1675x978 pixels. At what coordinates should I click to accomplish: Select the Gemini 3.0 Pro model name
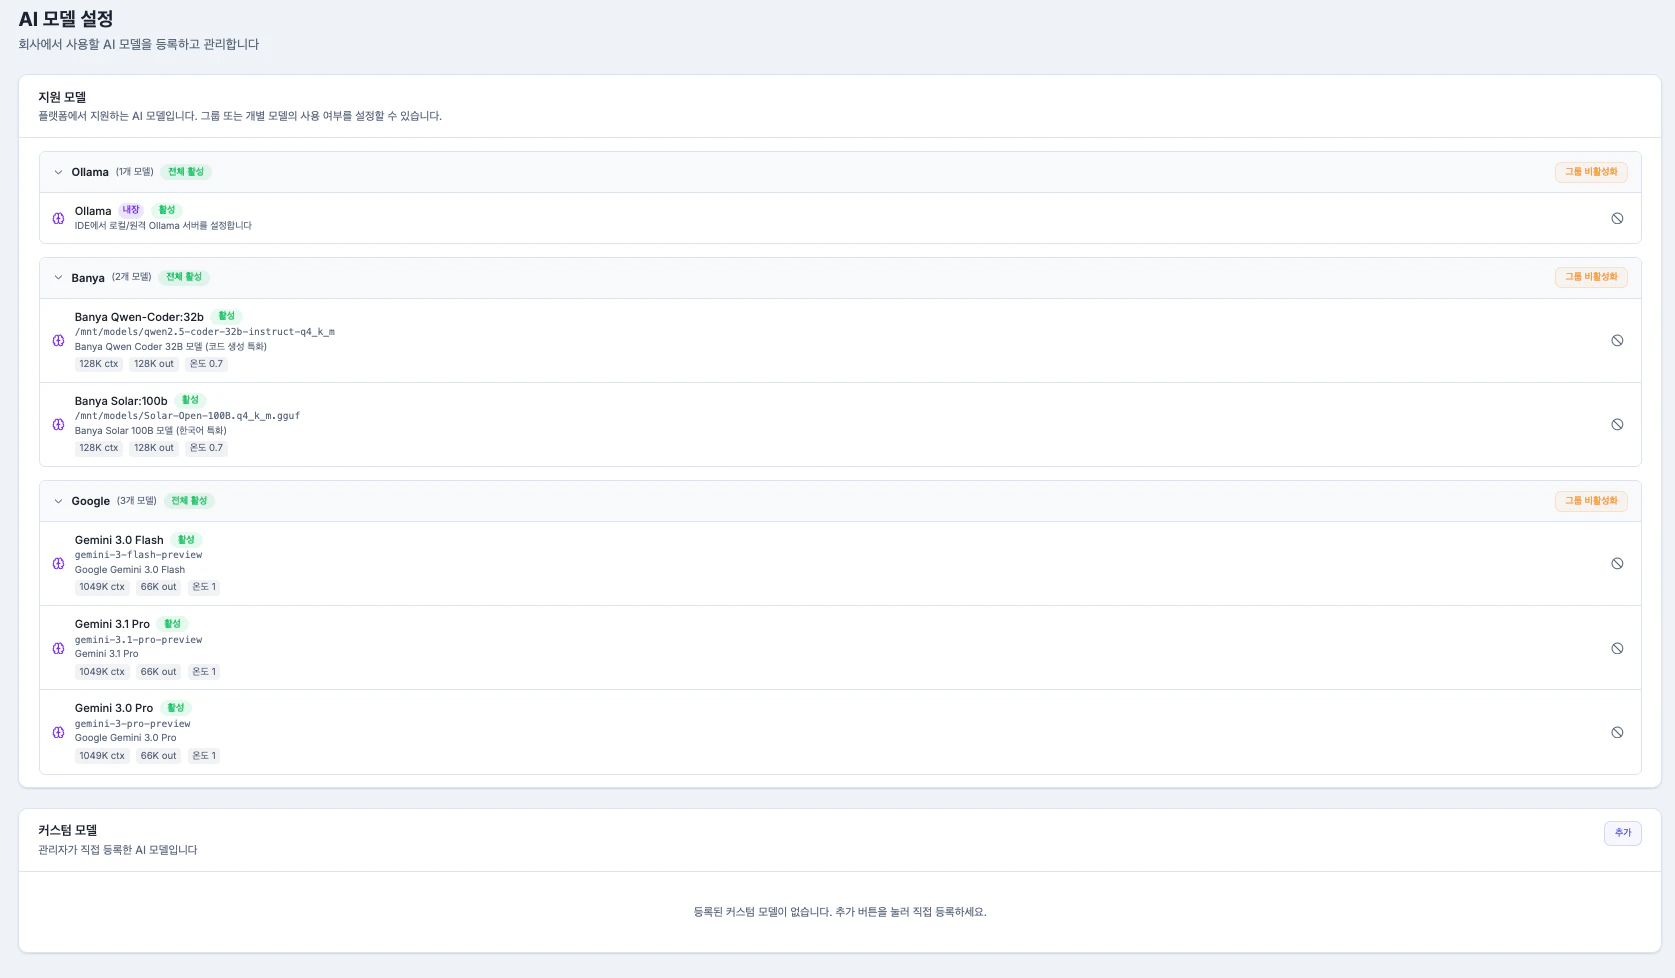[x=114, y=708]
